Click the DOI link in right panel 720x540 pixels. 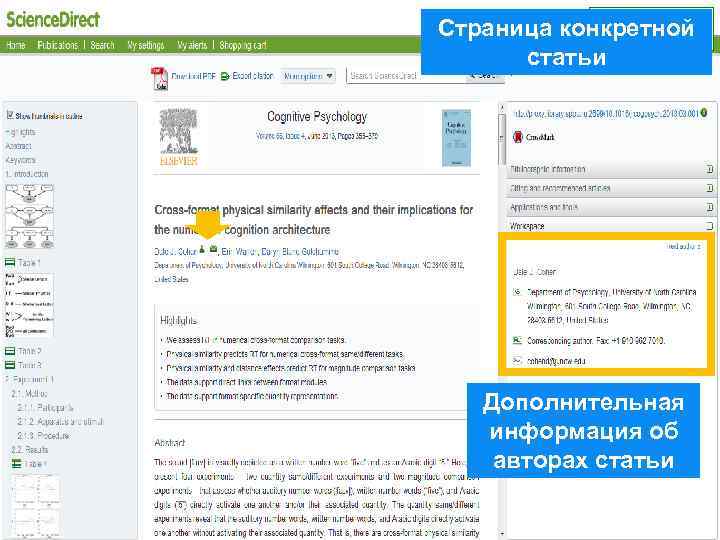tap(606, 113)
